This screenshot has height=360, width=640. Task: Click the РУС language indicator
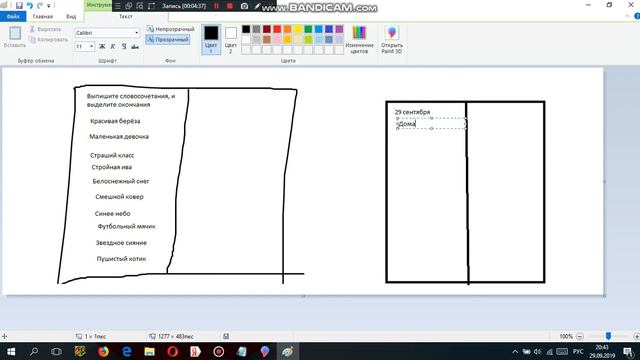pyautogui.click(x=578, y=351)
